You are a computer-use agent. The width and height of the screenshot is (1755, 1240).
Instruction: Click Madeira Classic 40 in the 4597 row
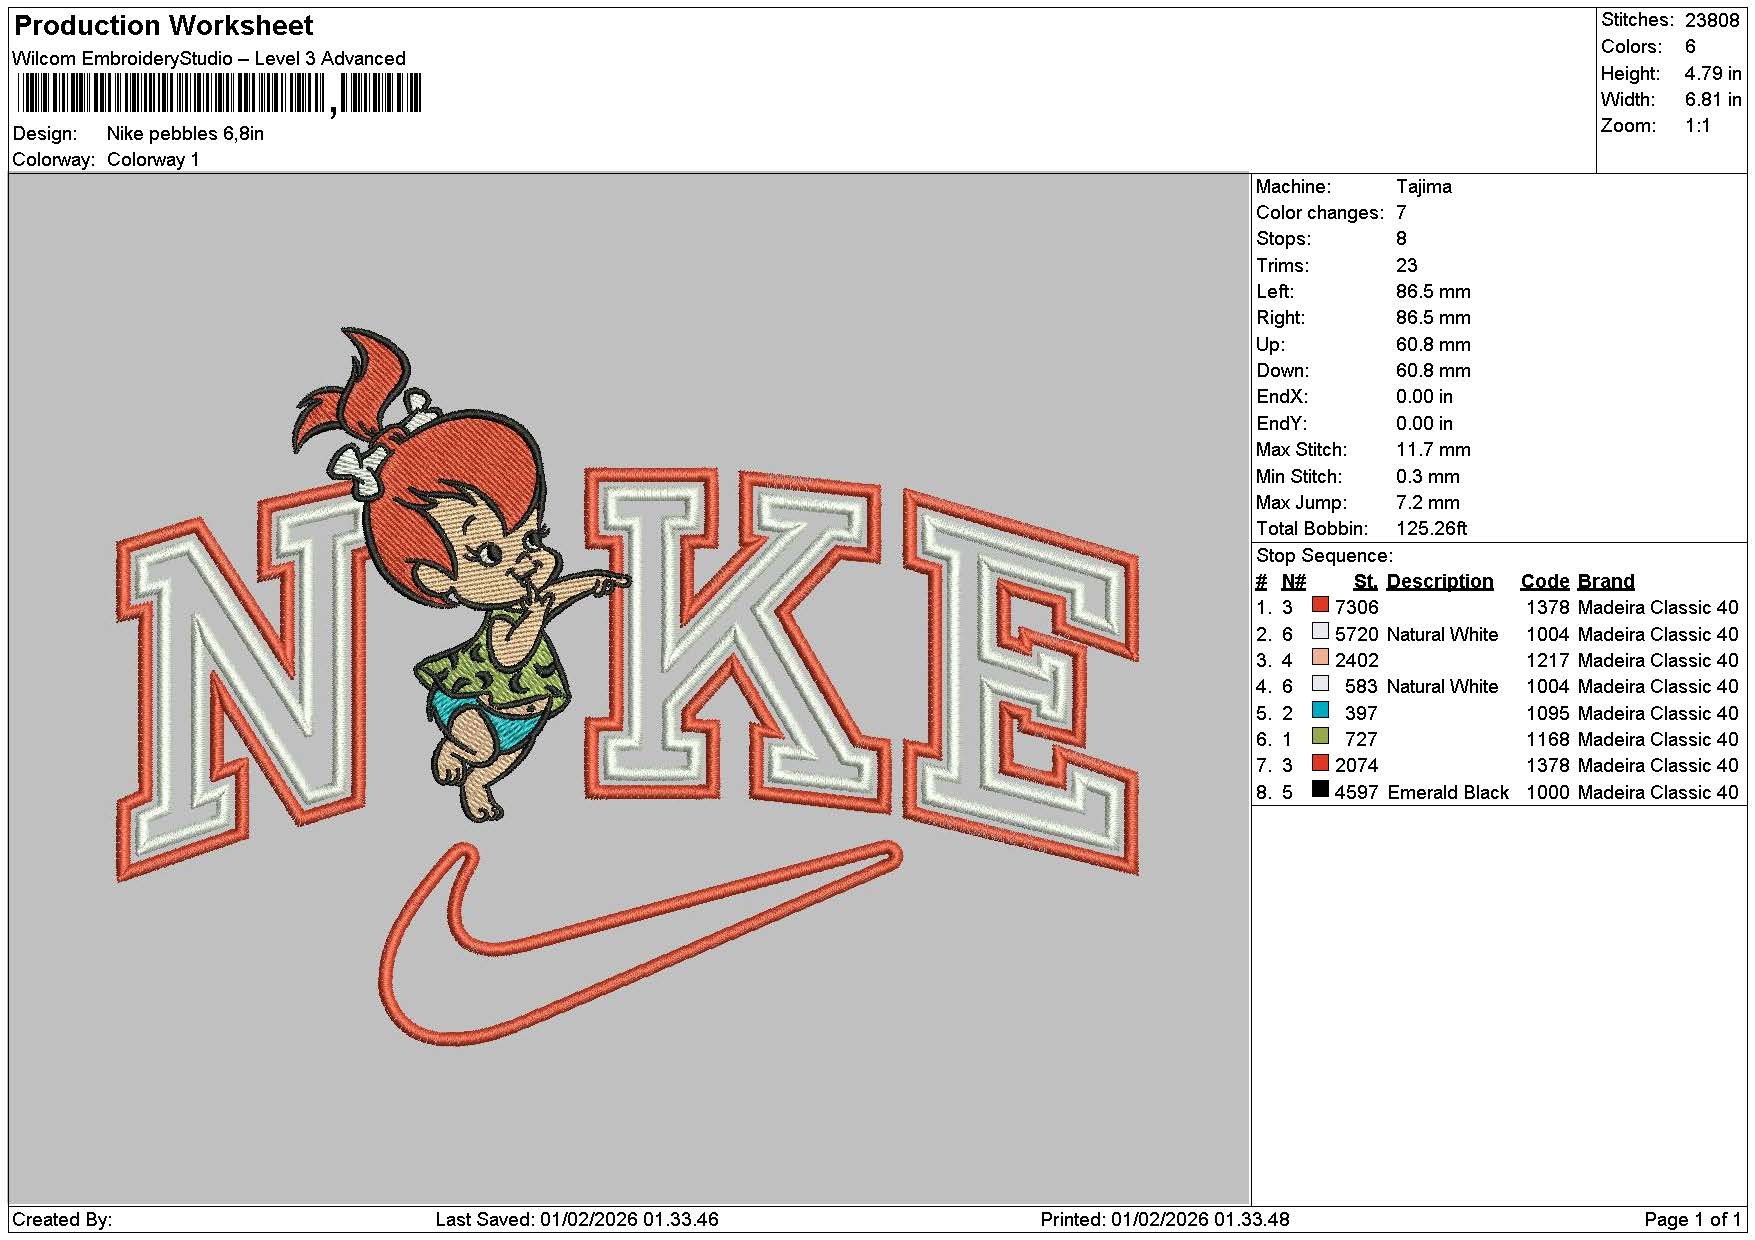coord(1658,793)
